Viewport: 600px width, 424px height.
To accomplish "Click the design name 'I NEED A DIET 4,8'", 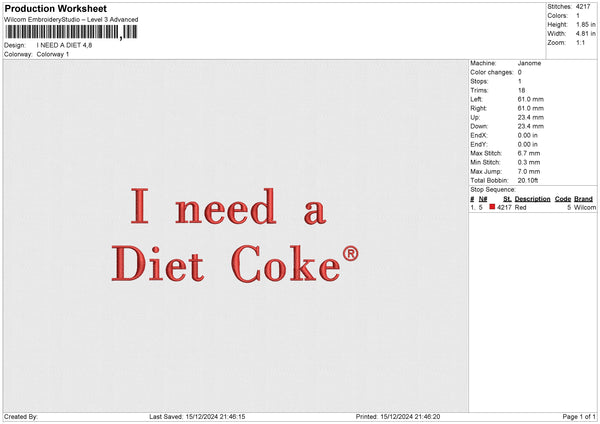I will (x=64, y=45).
